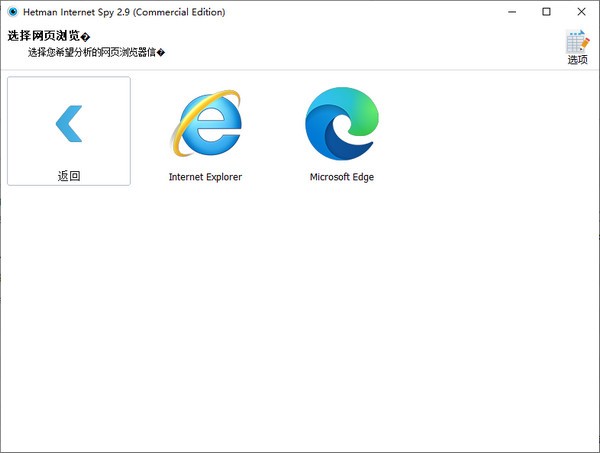Click the Hetman app icon in title bar
This screenshot has height=453, width=600.
pyautogui.click(x=13, y=12)
